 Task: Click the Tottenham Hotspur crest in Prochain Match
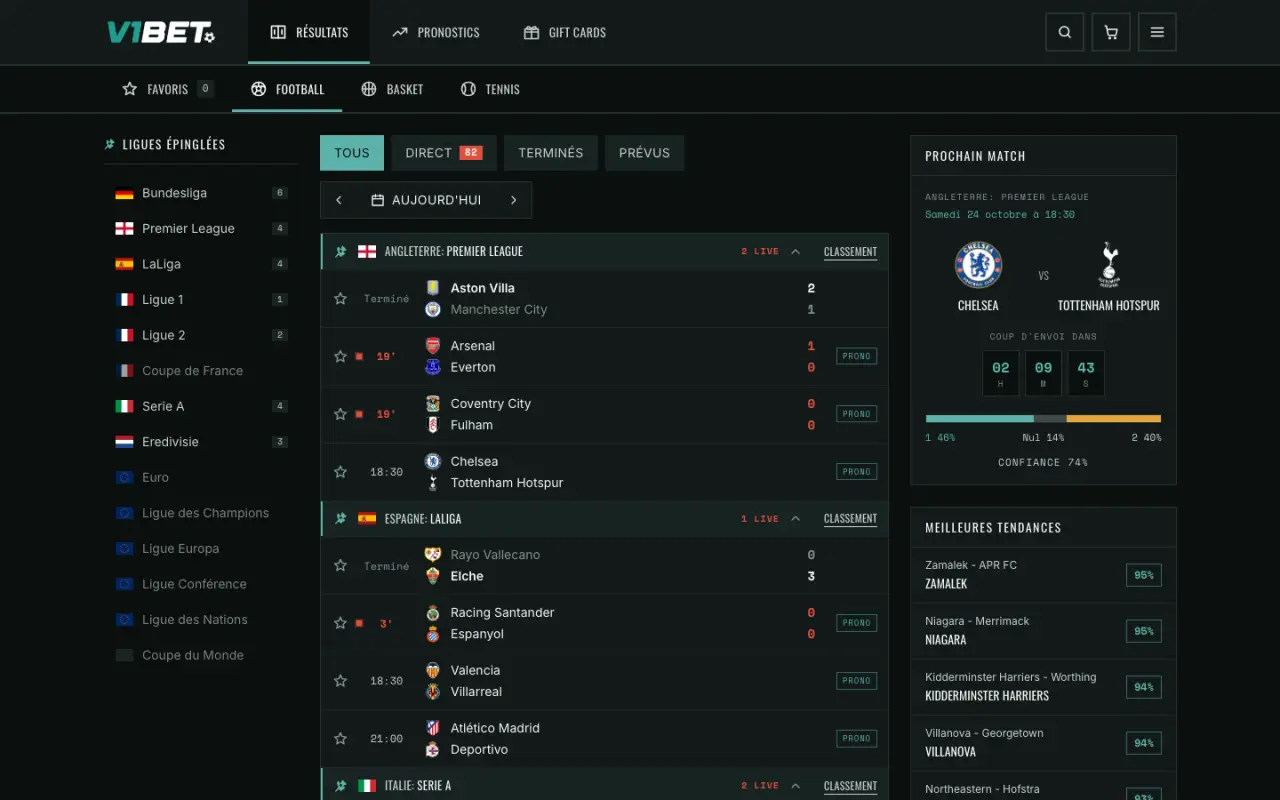(x=1109, y=265)
